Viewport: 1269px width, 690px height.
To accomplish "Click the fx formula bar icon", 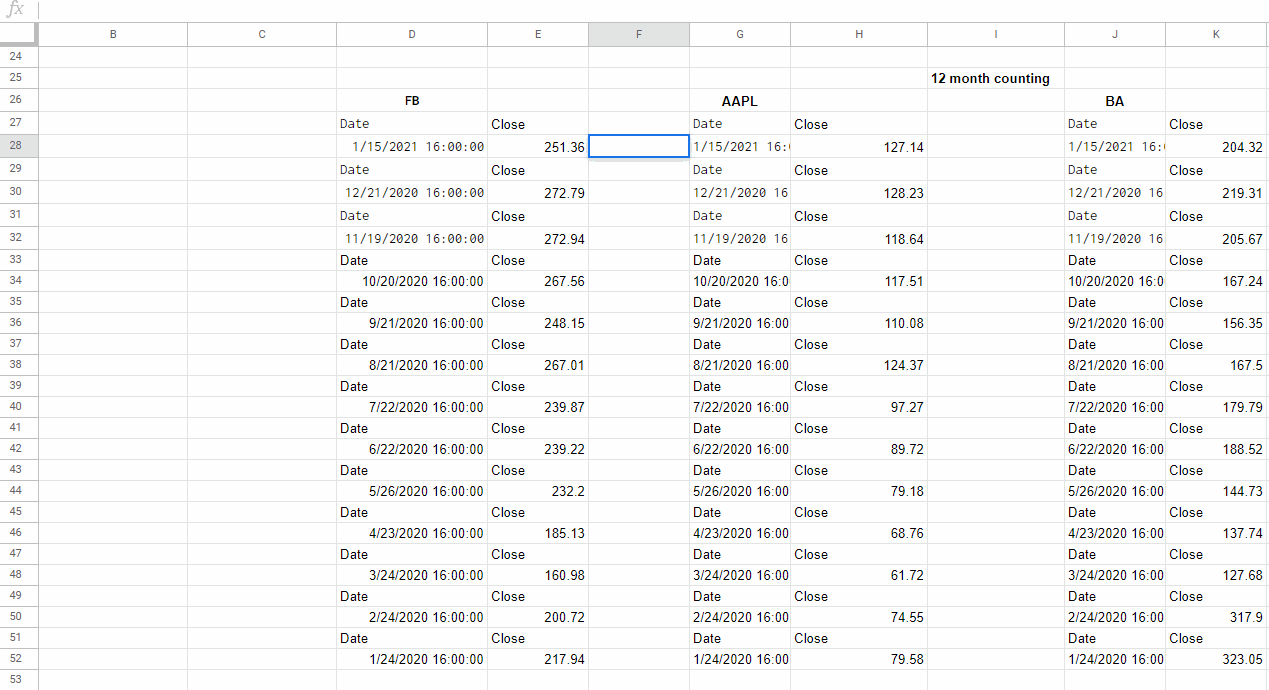I will tap(15, 9).
